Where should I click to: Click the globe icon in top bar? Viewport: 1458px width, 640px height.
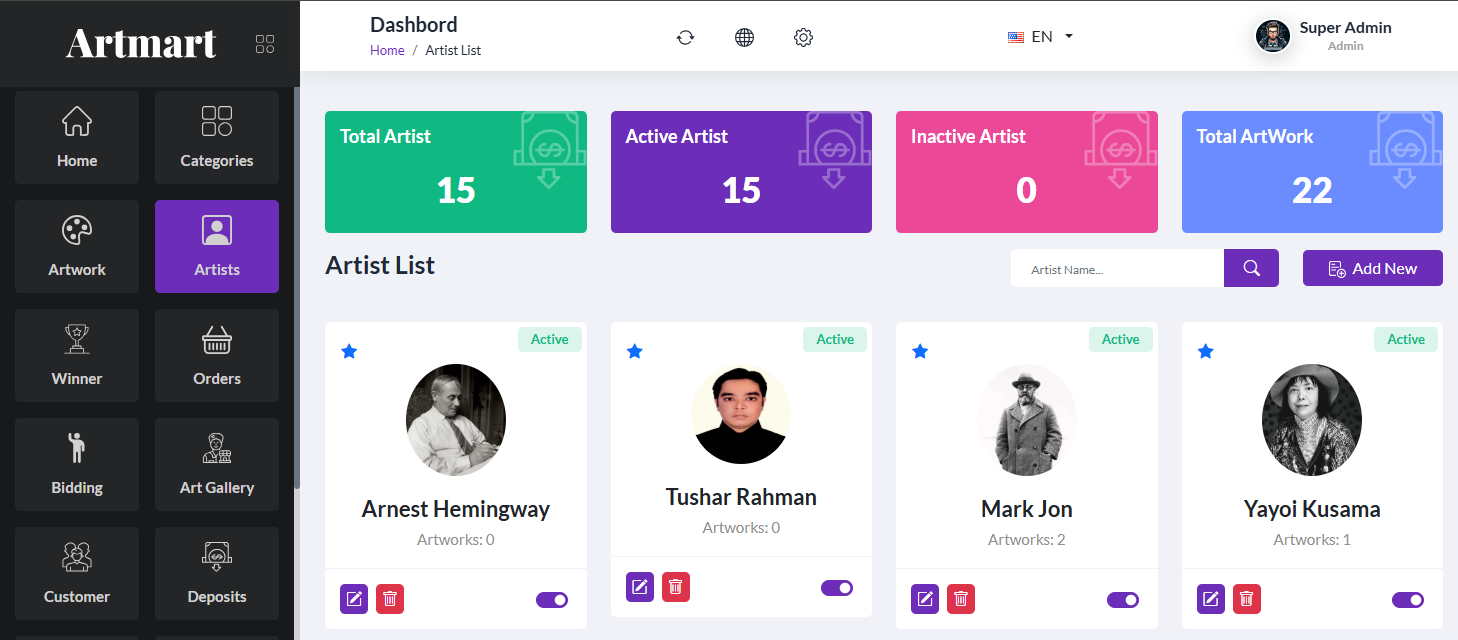tap(744, 37)
